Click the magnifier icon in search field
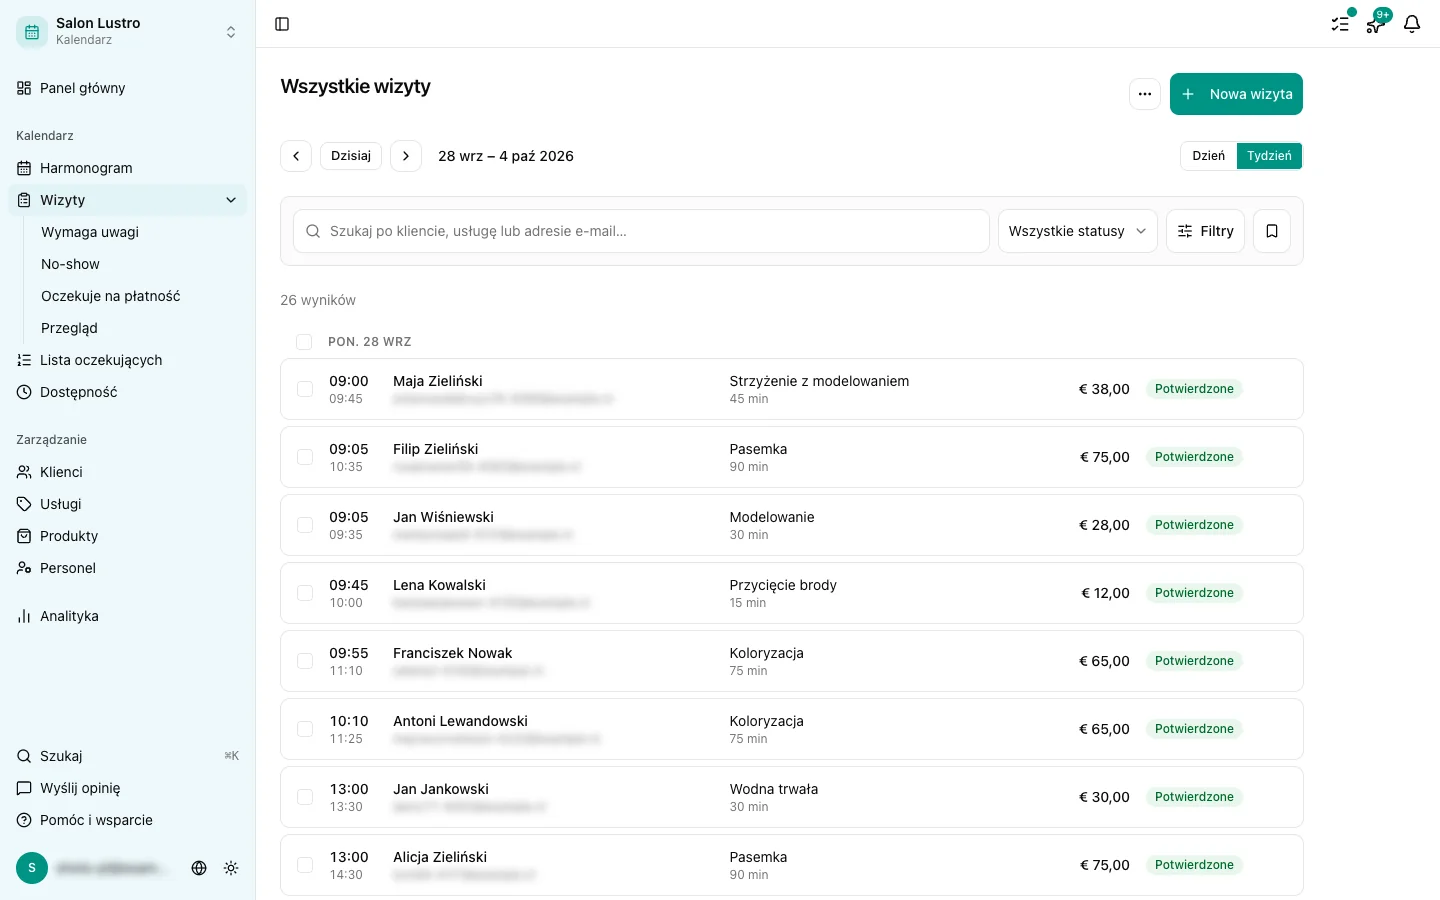The image size is (1440, 900). click(x=313, y=231)
